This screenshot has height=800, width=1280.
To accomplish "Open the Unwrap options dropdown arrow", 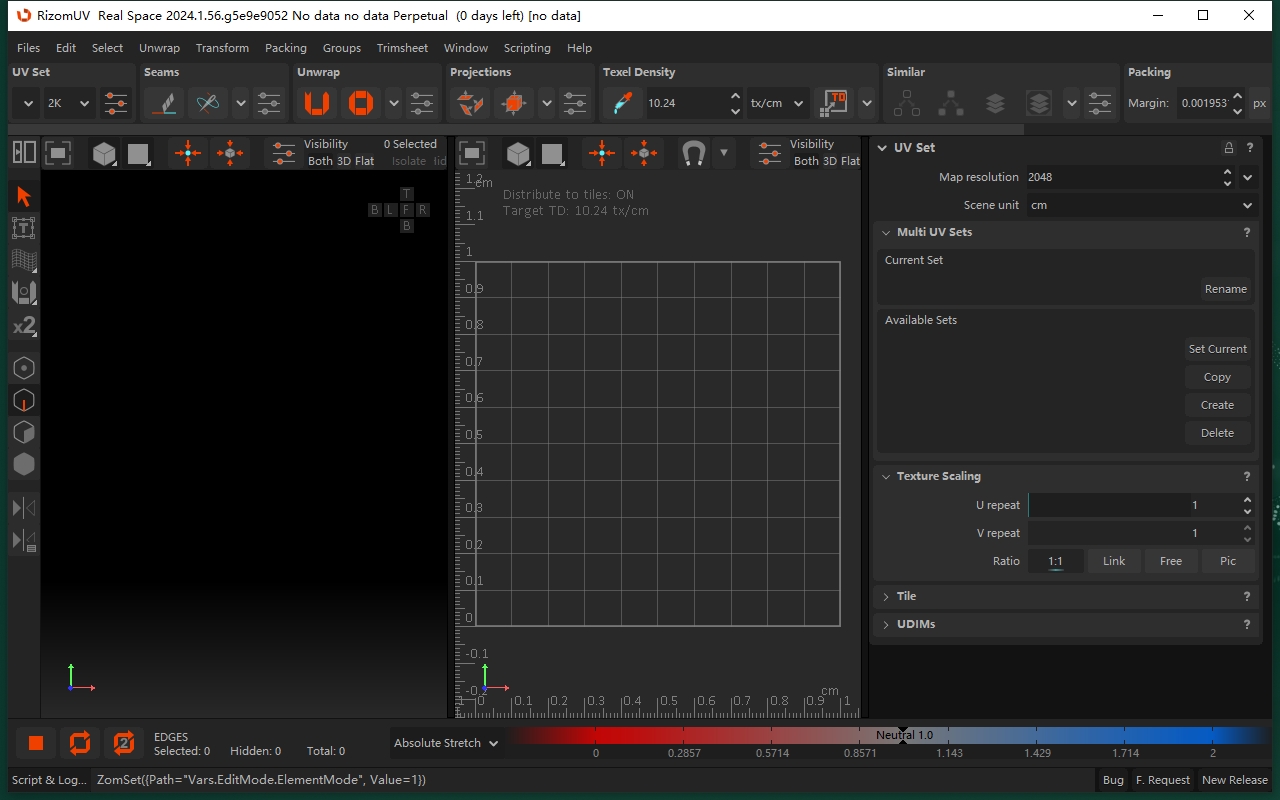I will 393,103.
